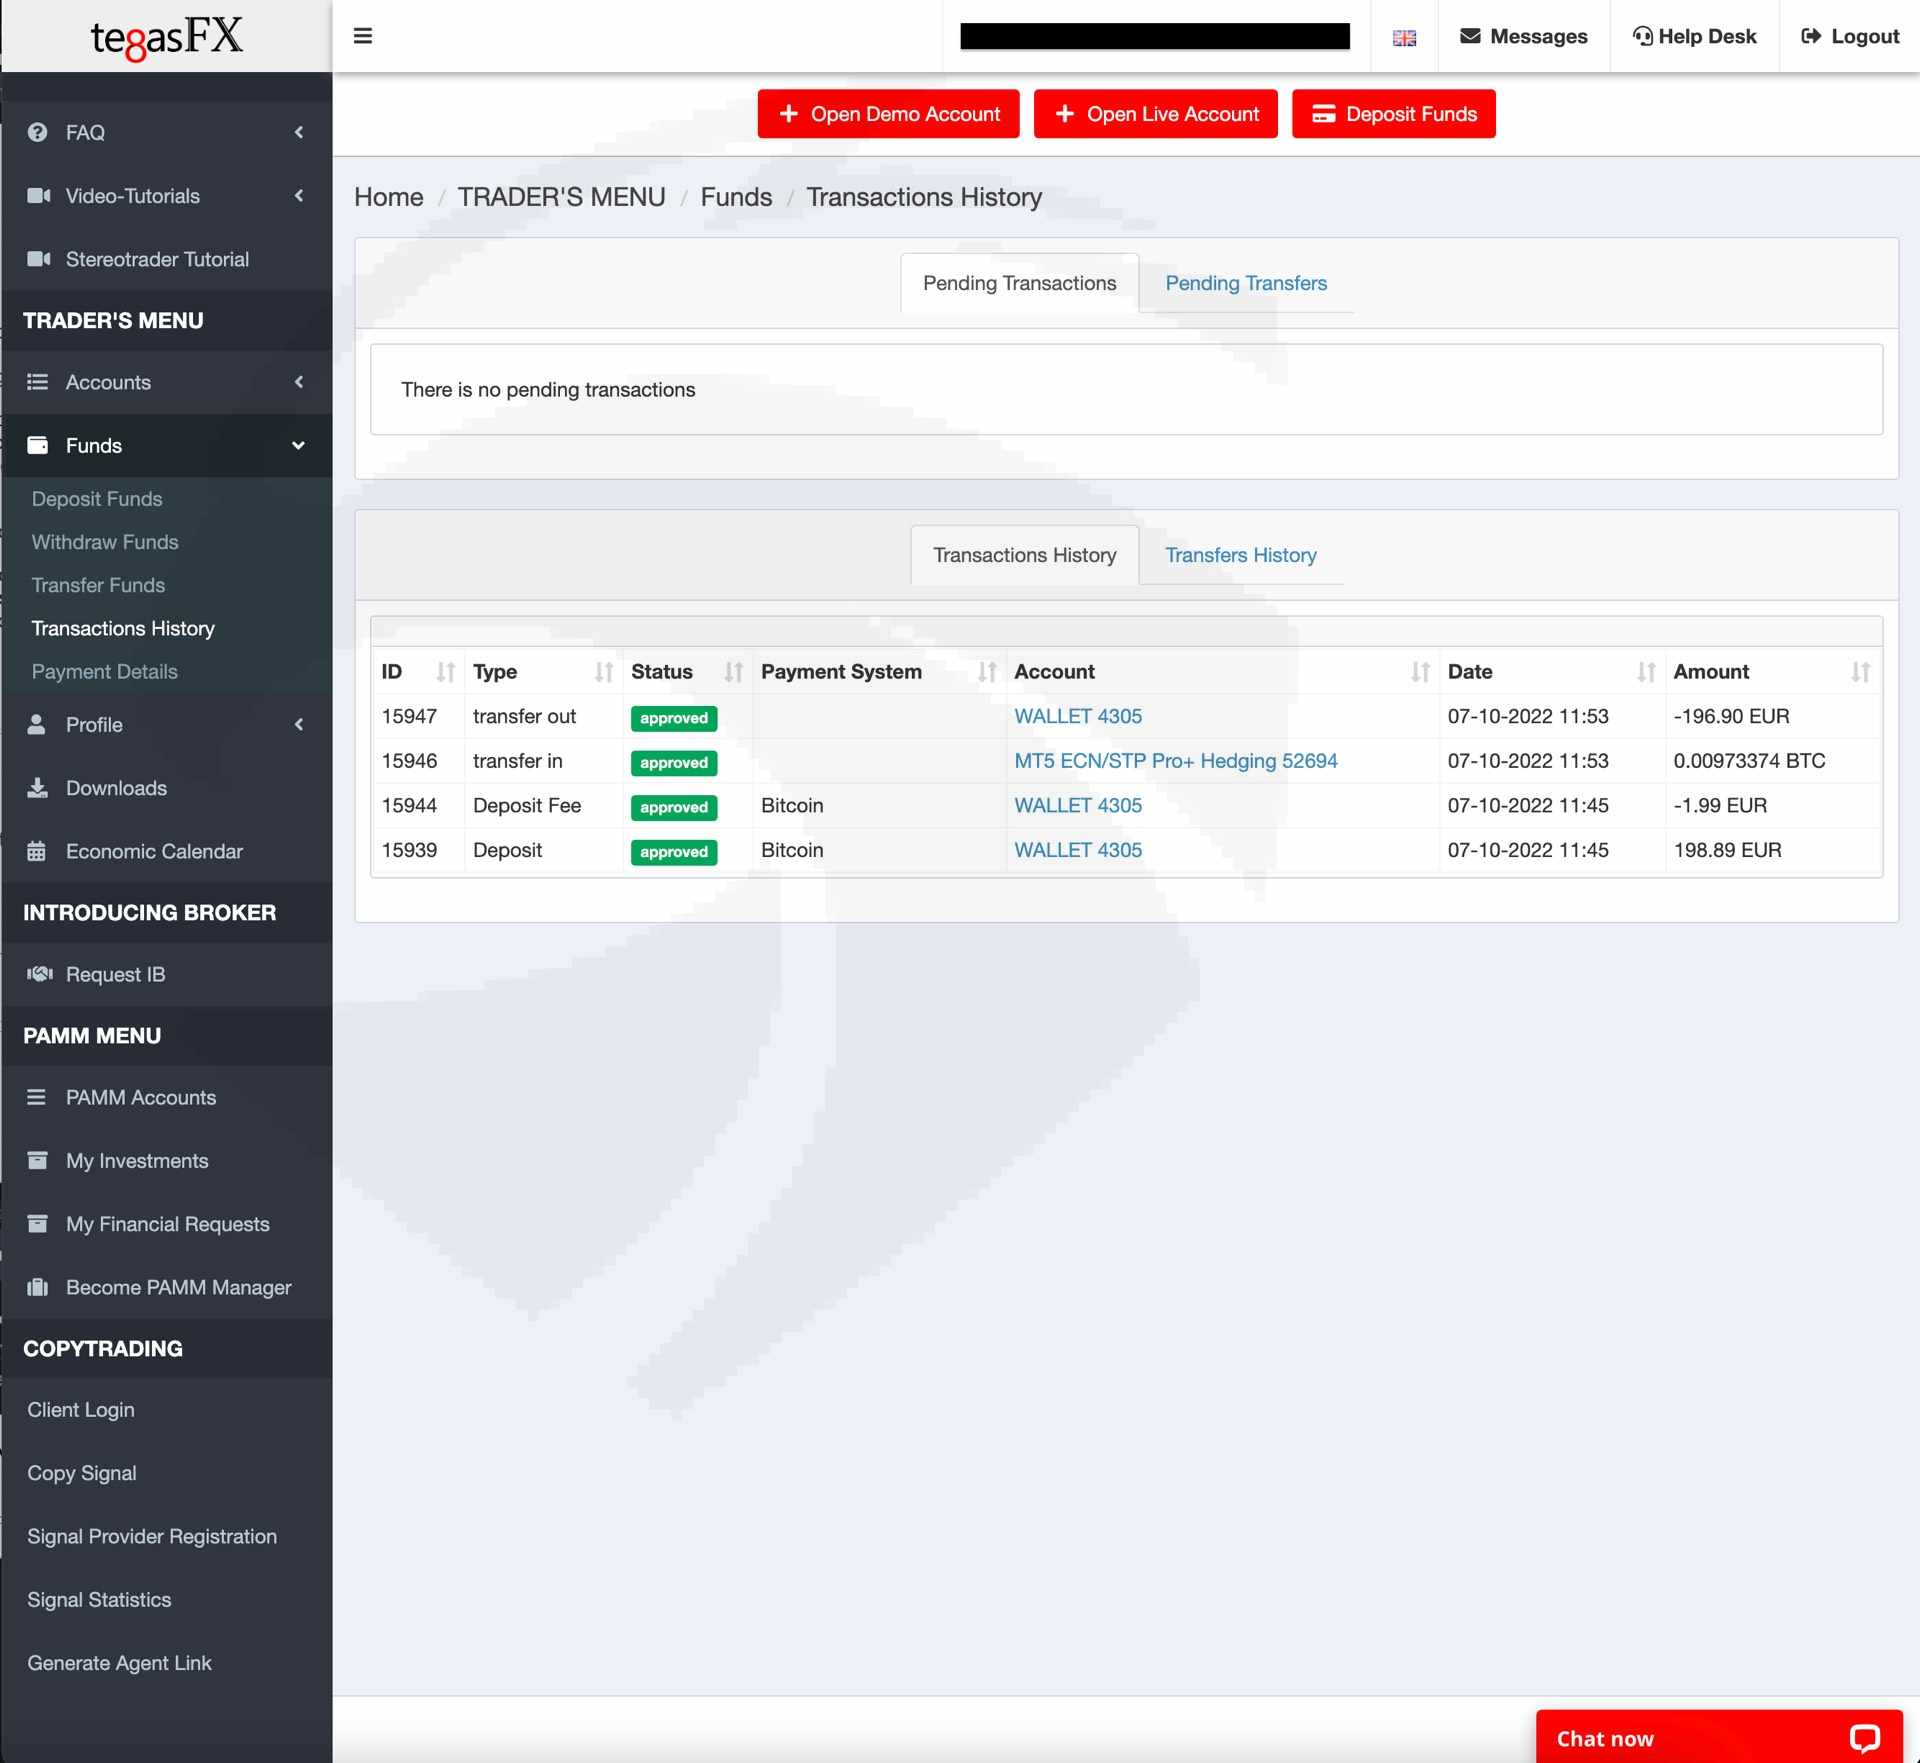
Task: Click approved badge in transfer out row
Action: pos(674,718)
